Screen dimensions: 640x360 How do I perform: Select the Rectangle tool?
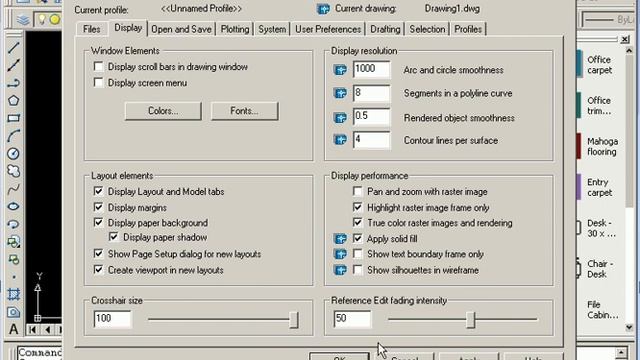(13, 118)
